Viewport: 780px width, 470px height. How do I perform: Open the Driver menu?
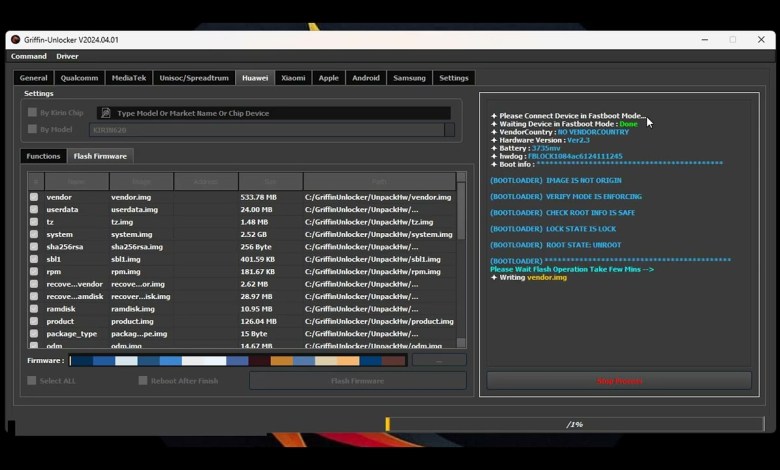pos(67,56)
